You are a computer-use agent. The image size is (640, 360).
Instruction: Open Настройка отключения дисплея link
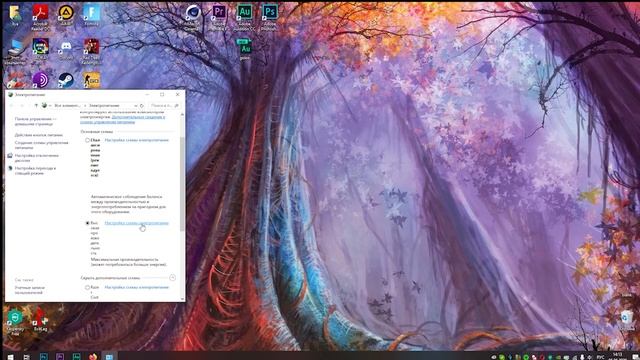pos(36,158)
